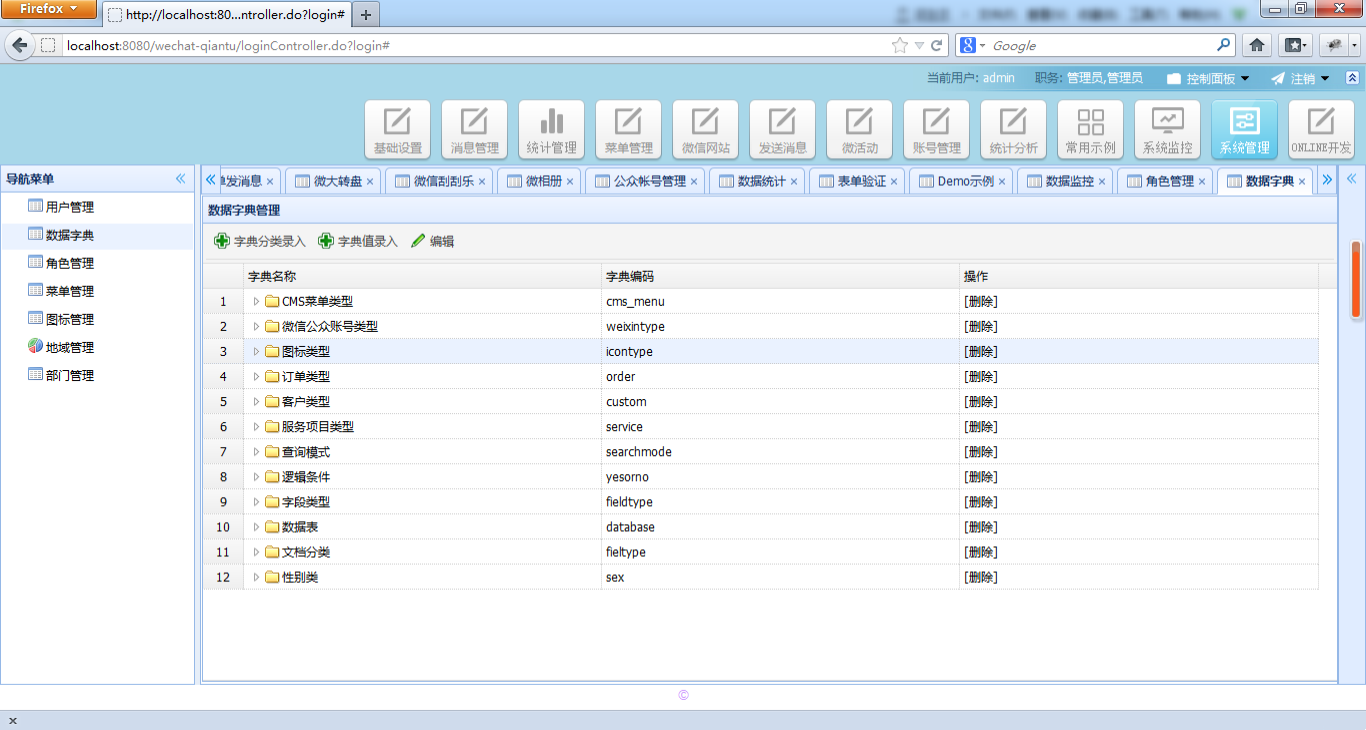Sort by the 字典编码 column header
1366x730 pixels.
780,276
